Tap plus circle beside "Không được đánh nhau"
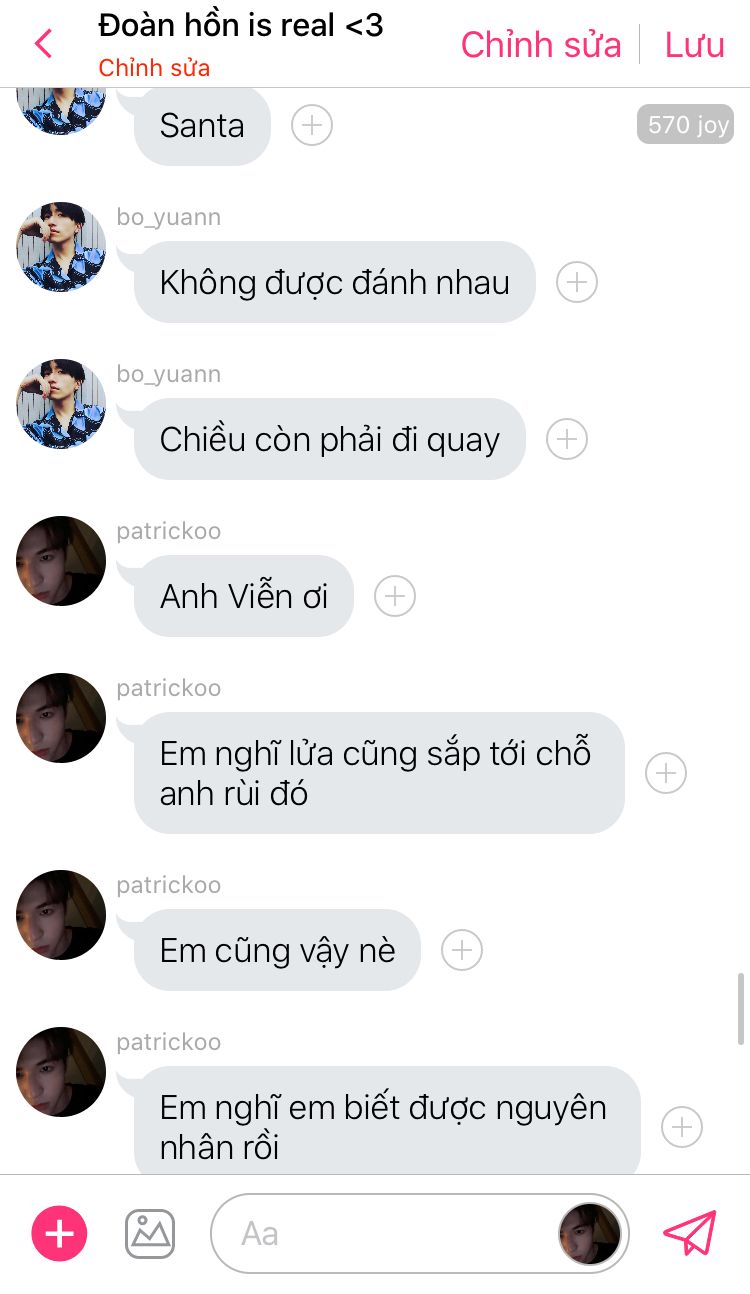The image size is (750, 1294). (x=577, y=282)
